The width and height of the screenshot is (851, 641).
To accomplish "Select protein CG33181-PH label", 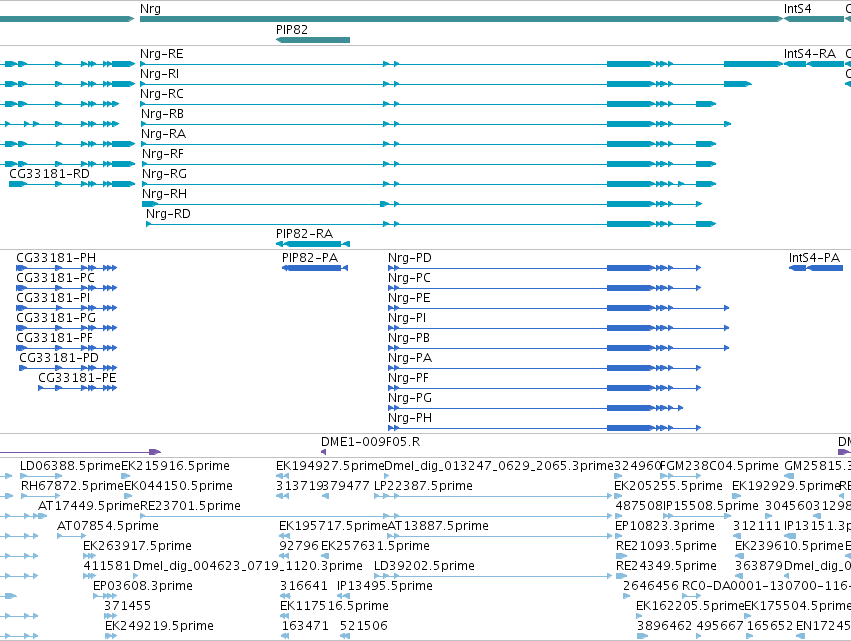I will (x=56, y=258).
